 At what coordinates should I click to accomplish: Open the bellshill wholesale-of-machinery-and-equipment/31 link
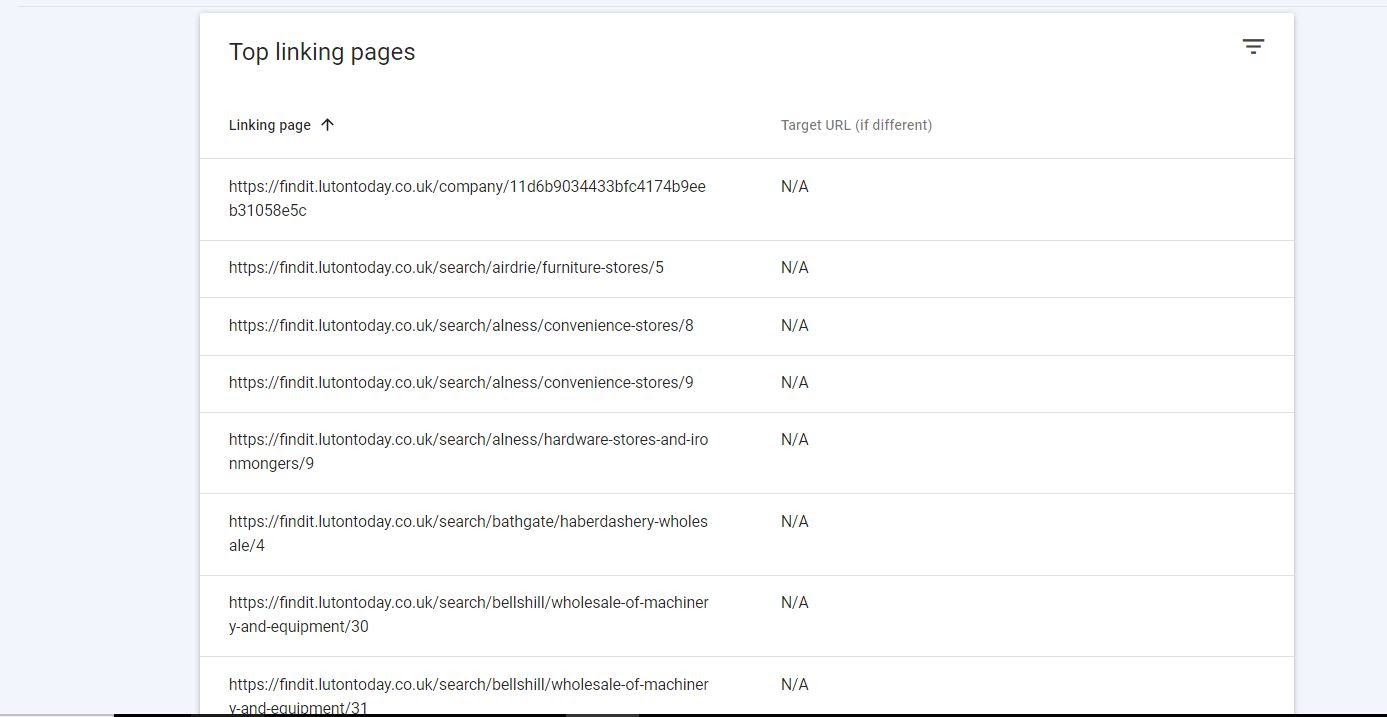[468, 695]
